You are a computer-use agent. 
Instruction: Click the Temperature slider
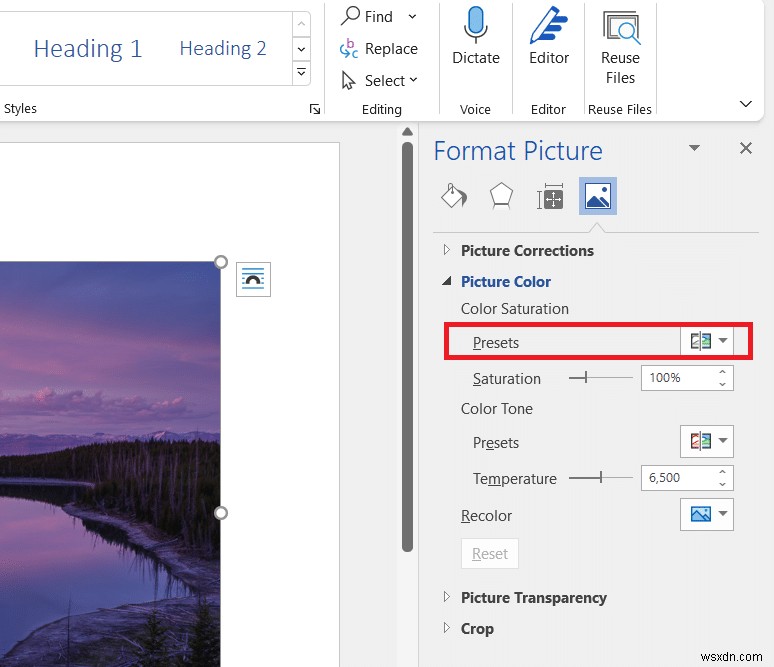click(x=600, y=478)
